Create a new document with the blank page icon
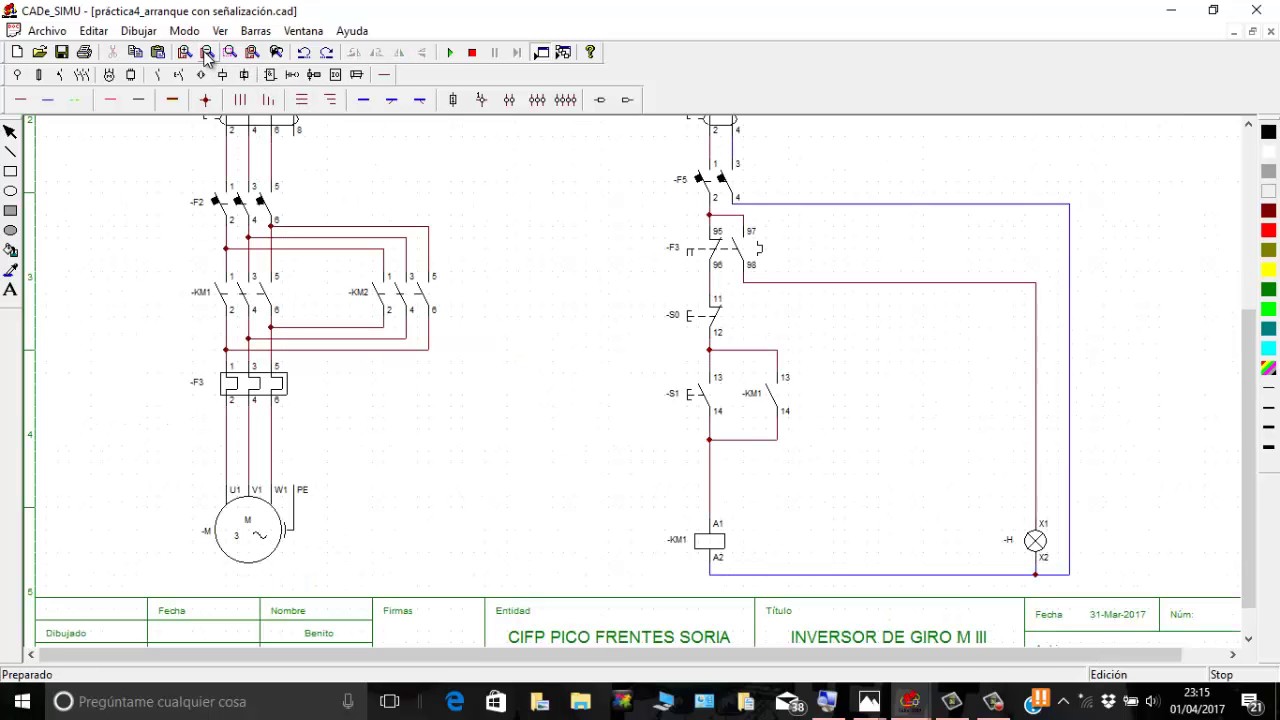1280x720 pixels. pos(17,52)
